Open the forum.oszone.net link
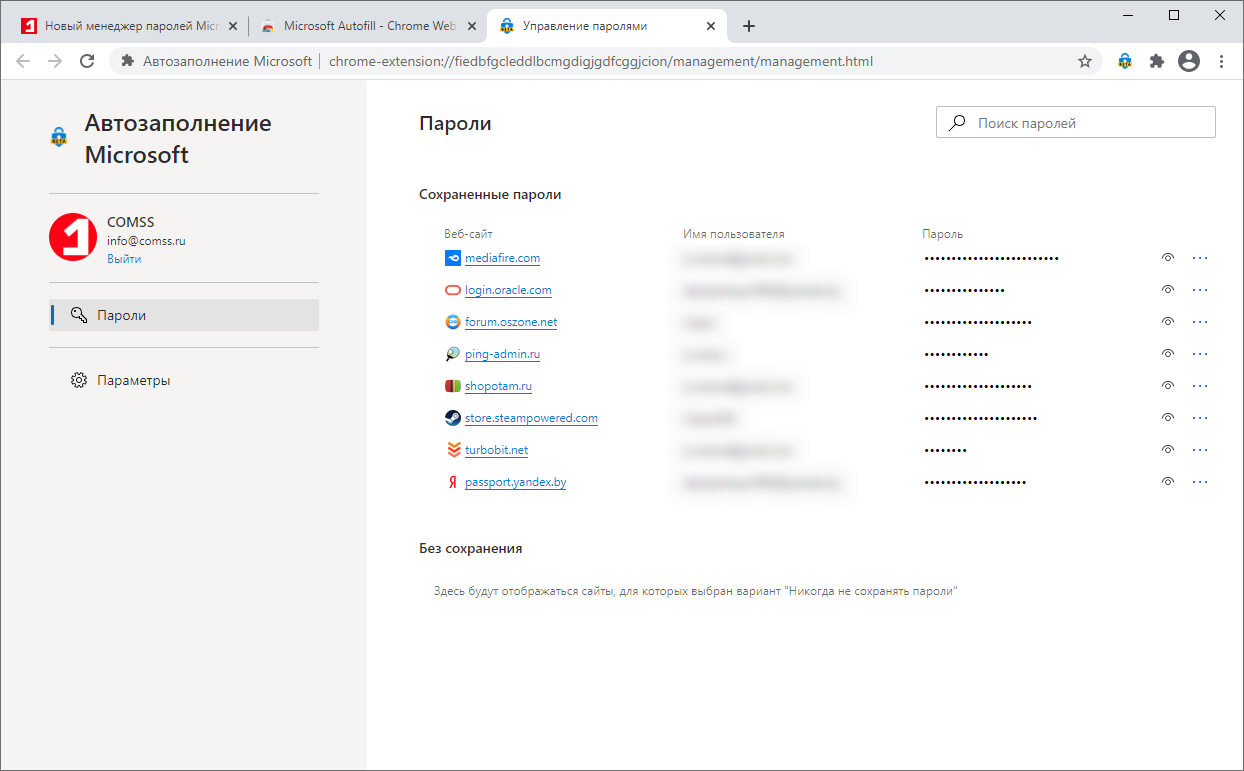 [511, 322]
